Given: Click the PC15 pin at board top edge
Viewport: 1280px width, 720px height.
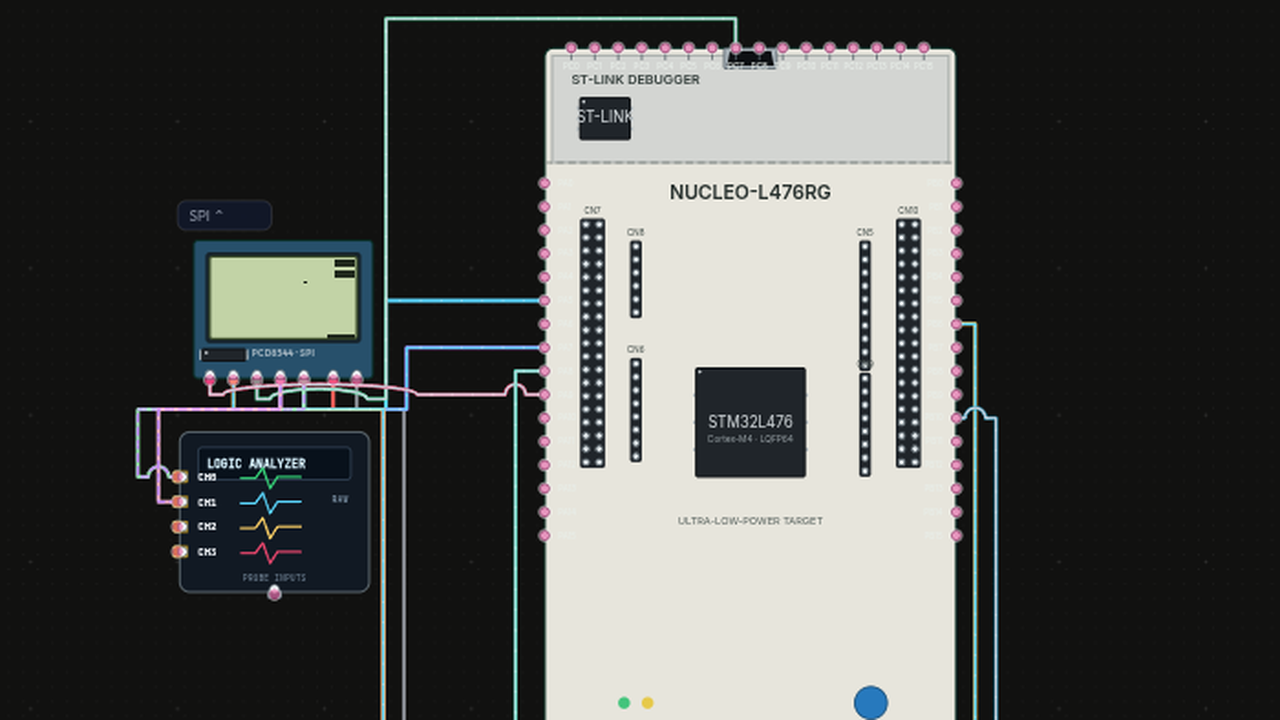Looking at the screenshot, I should click(924, 48).
